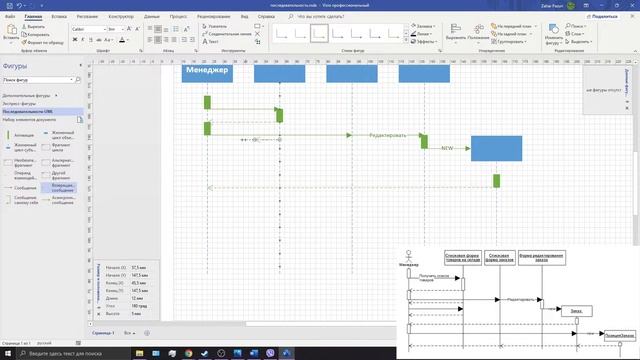The image size is (640, 360).
Task: Open the Design (Конструктор) tab
Action: tap(121, 16)
